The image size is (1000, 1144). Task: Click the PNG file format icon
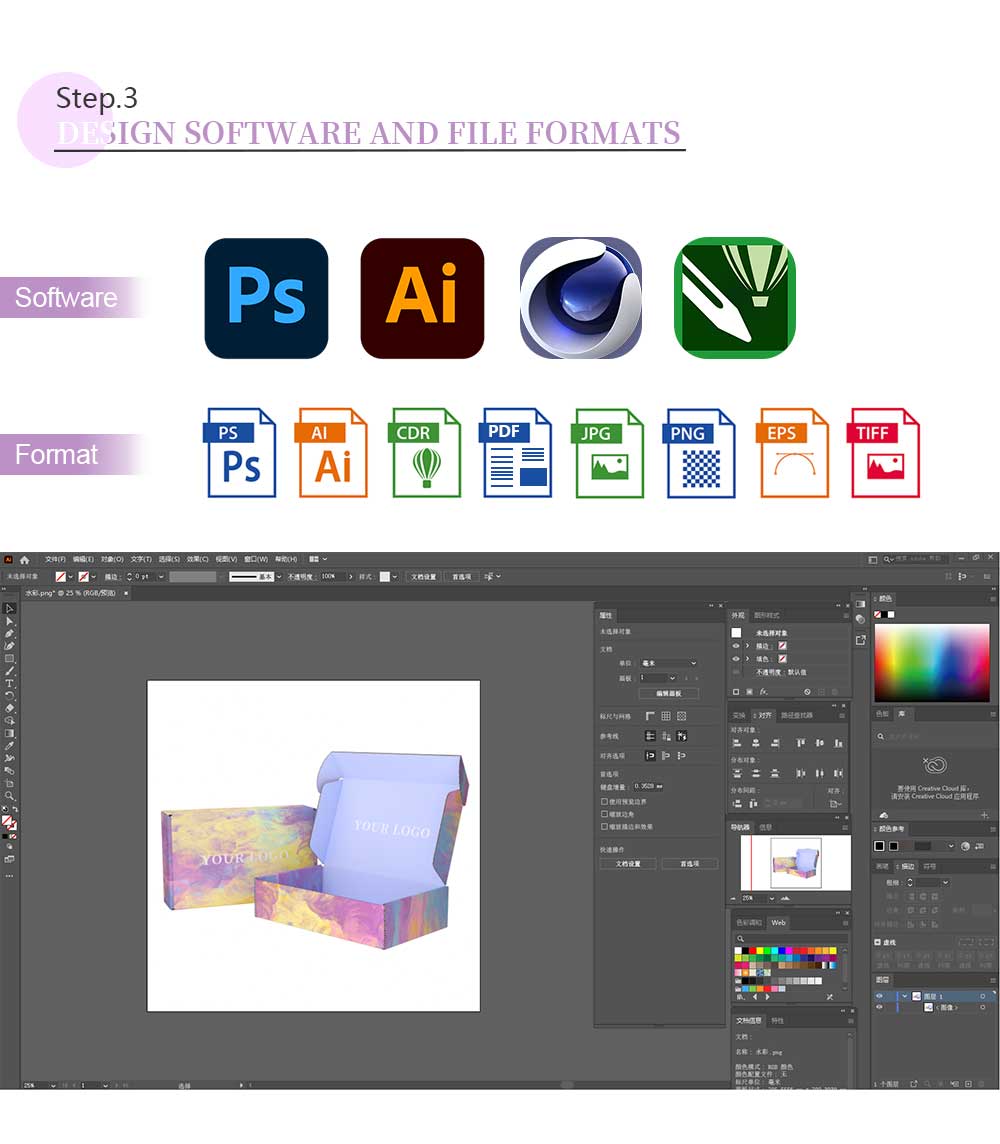[701, 453]
